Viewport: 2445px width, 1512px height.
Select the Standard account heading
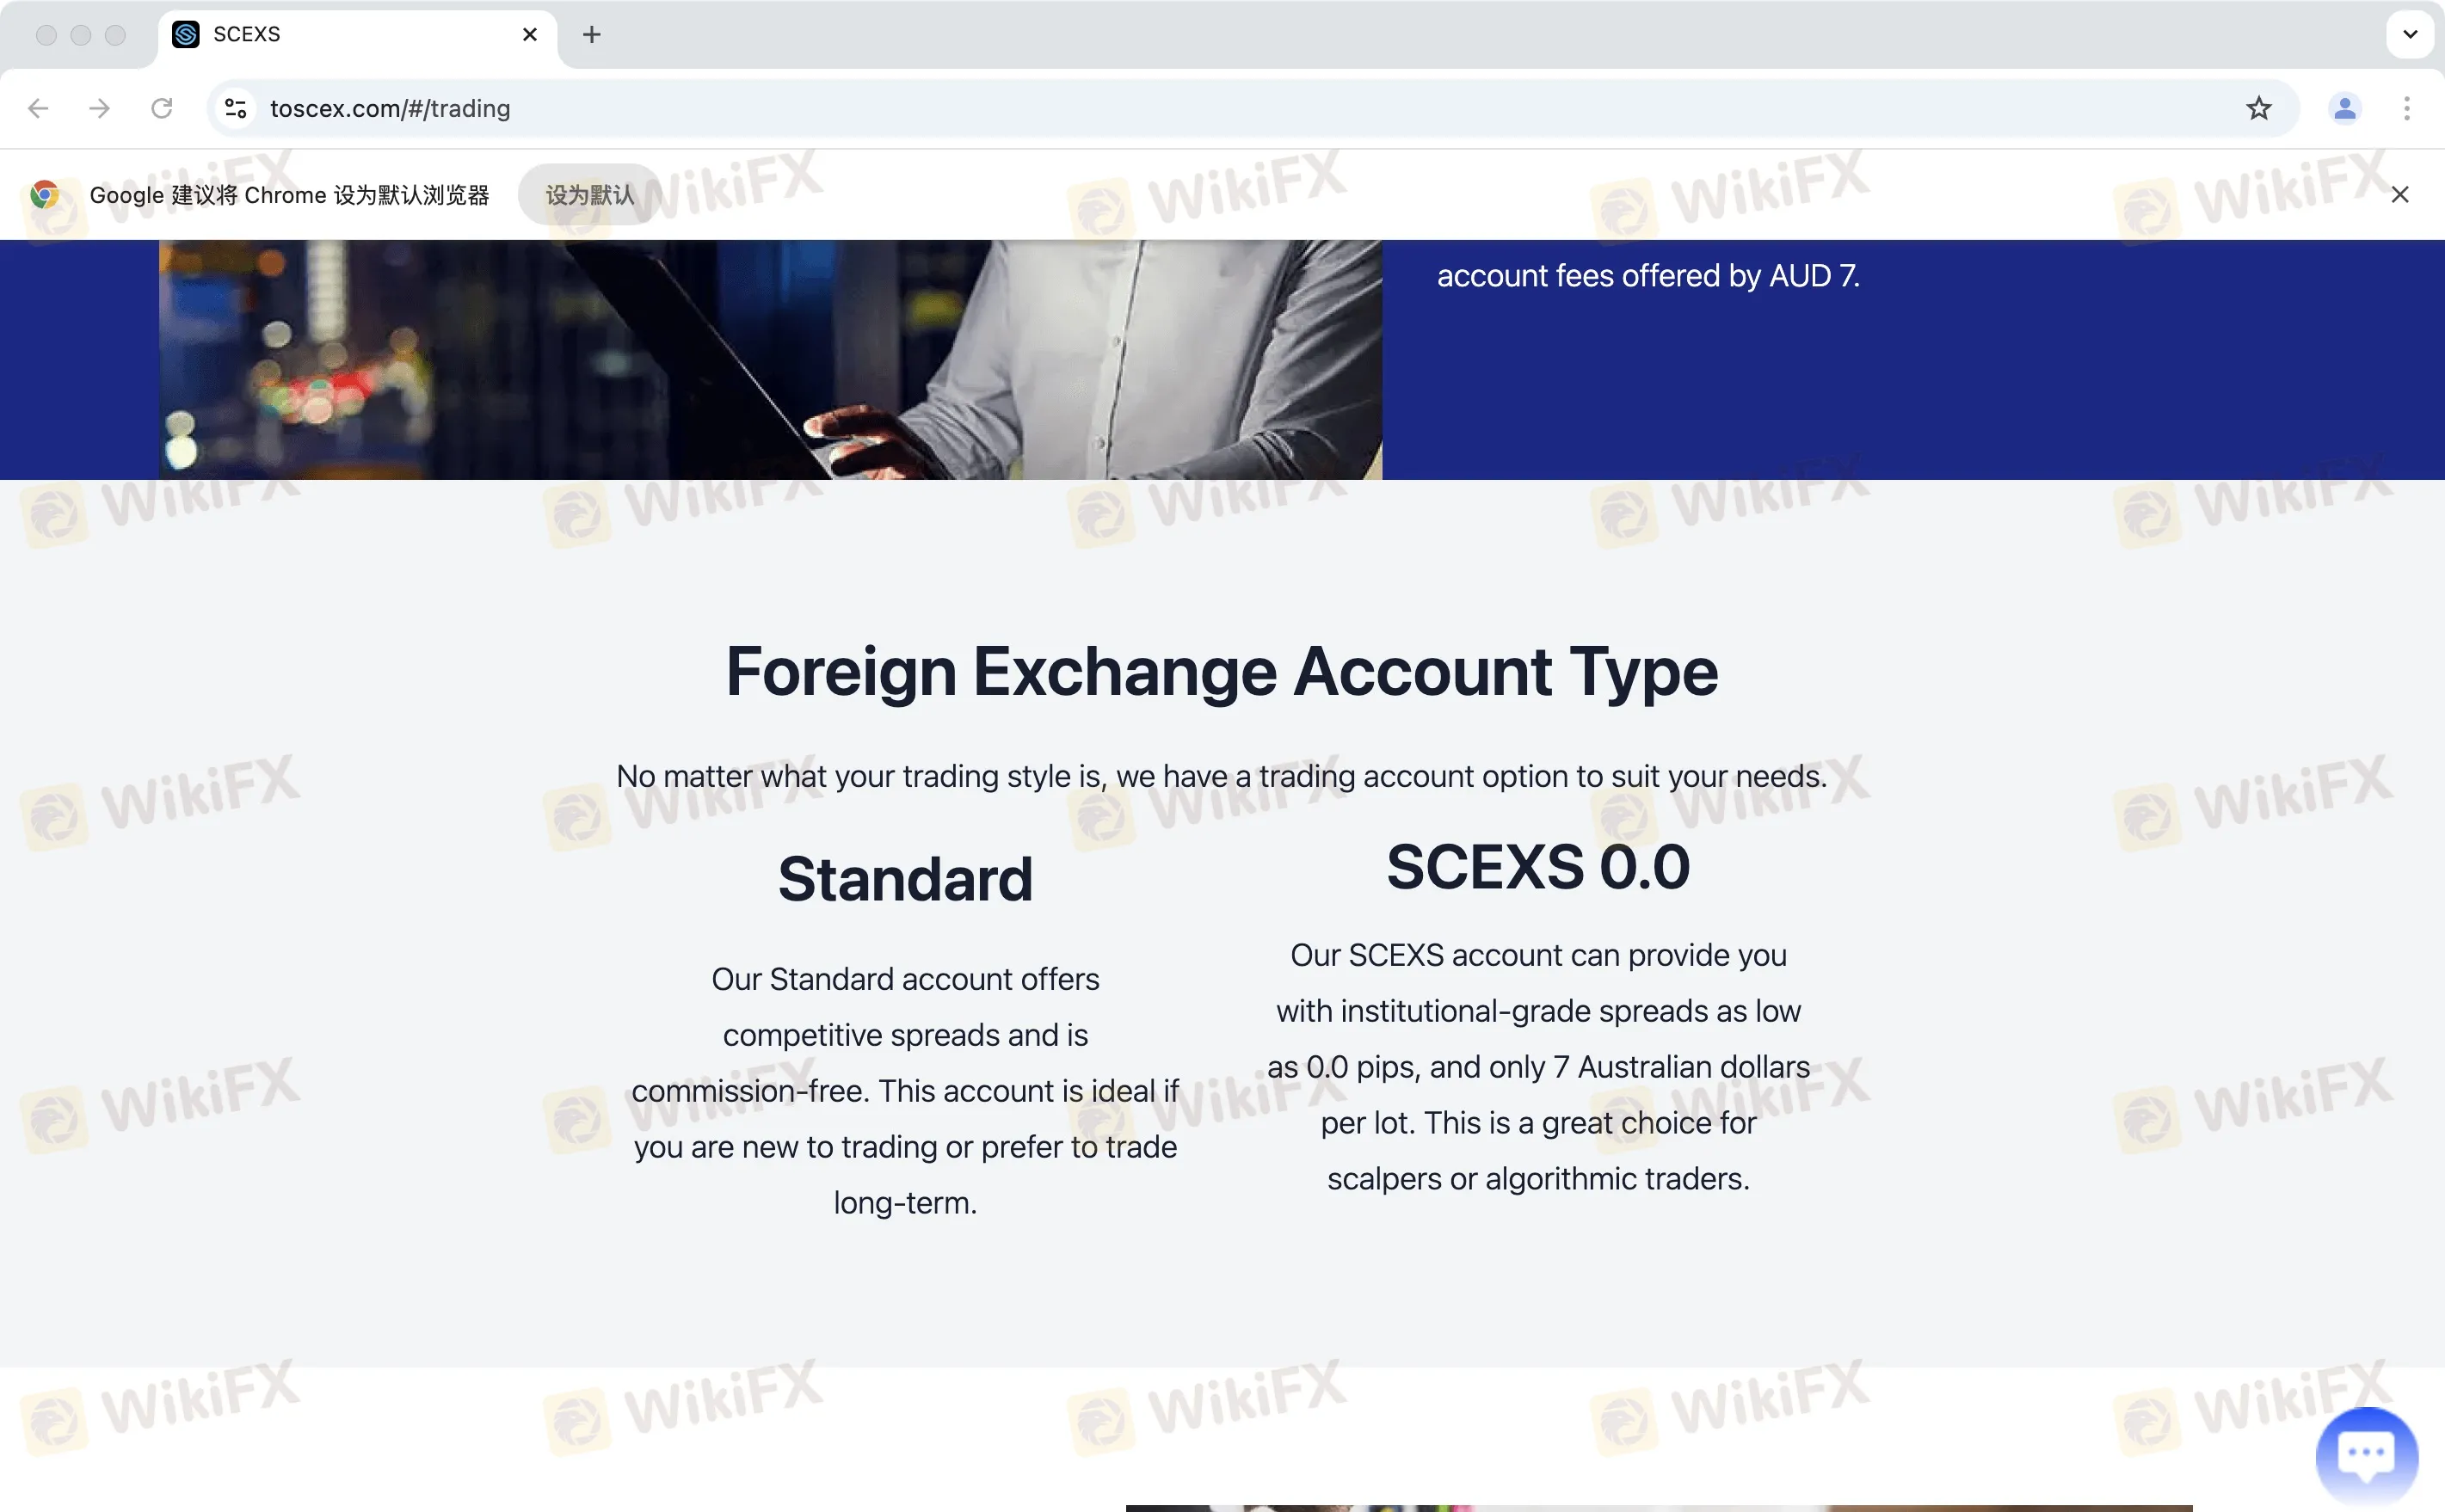click(x=905, y=879)
